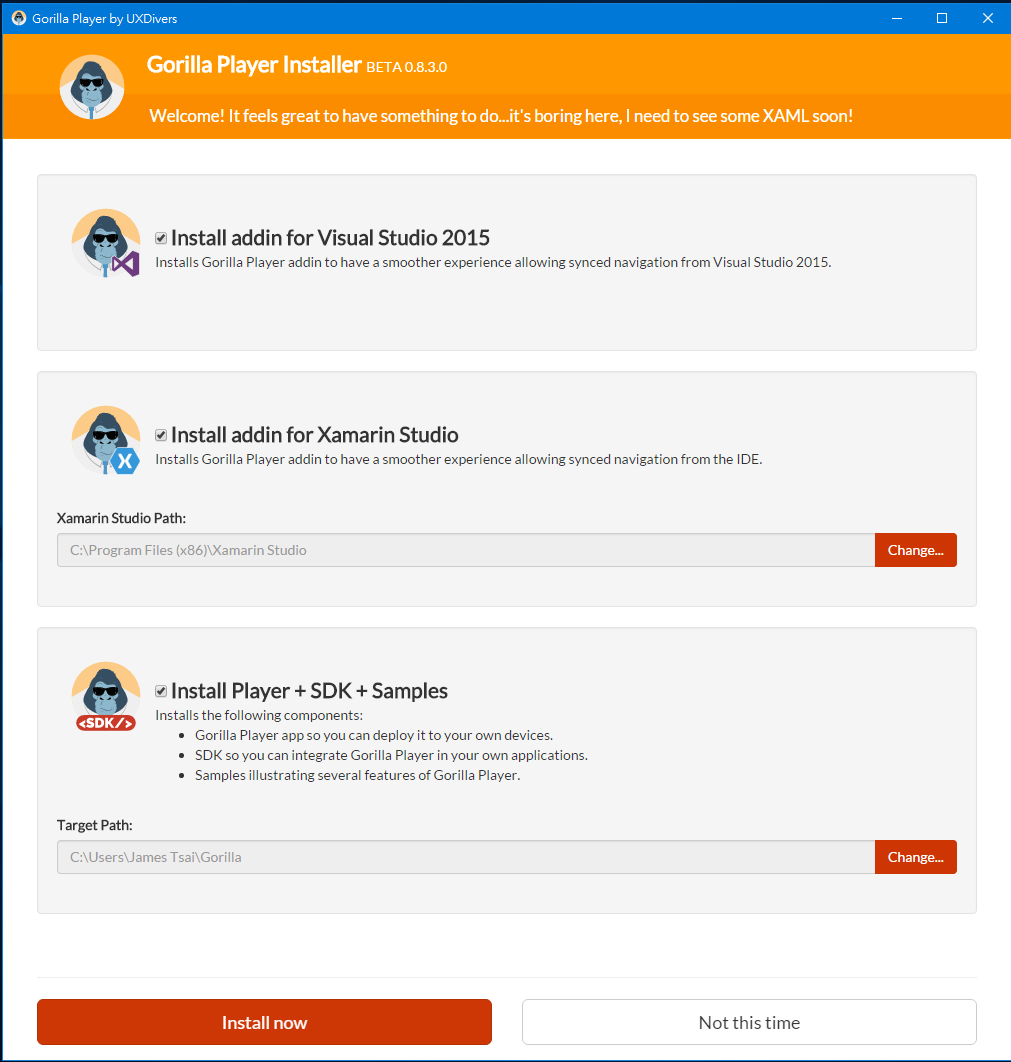
Task: Click Install addin for Xamarin Studio label
Action: (315, 435)
